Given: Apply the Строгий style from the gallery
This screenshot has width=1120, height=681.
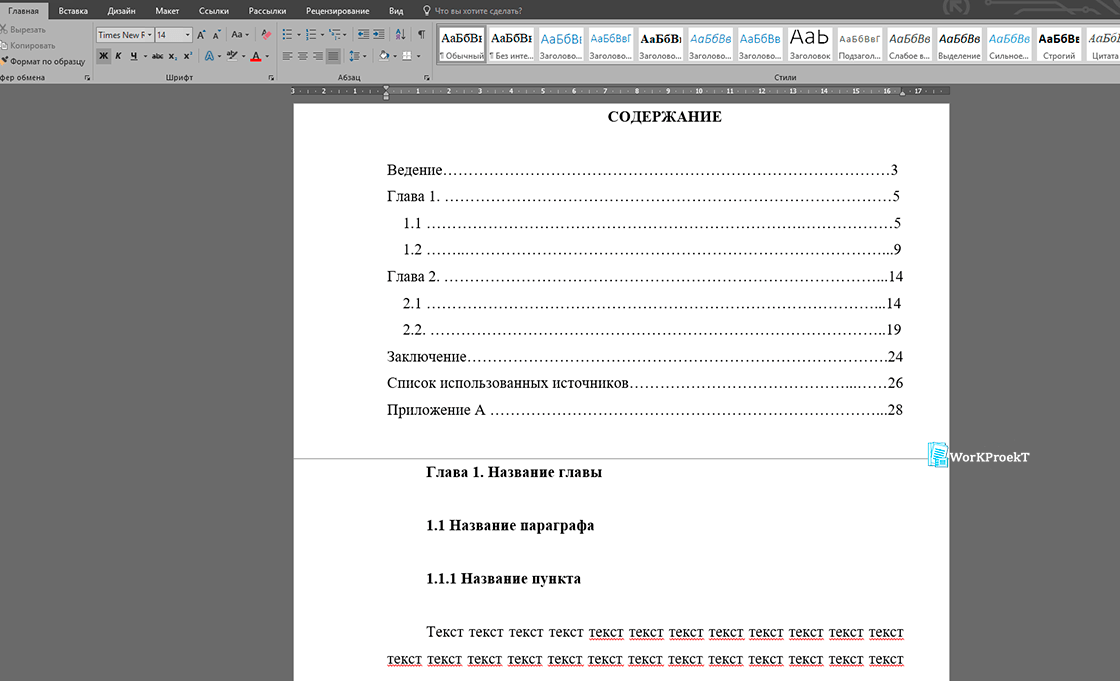Looking at the screenshot, I should [x=1059, y=43].
